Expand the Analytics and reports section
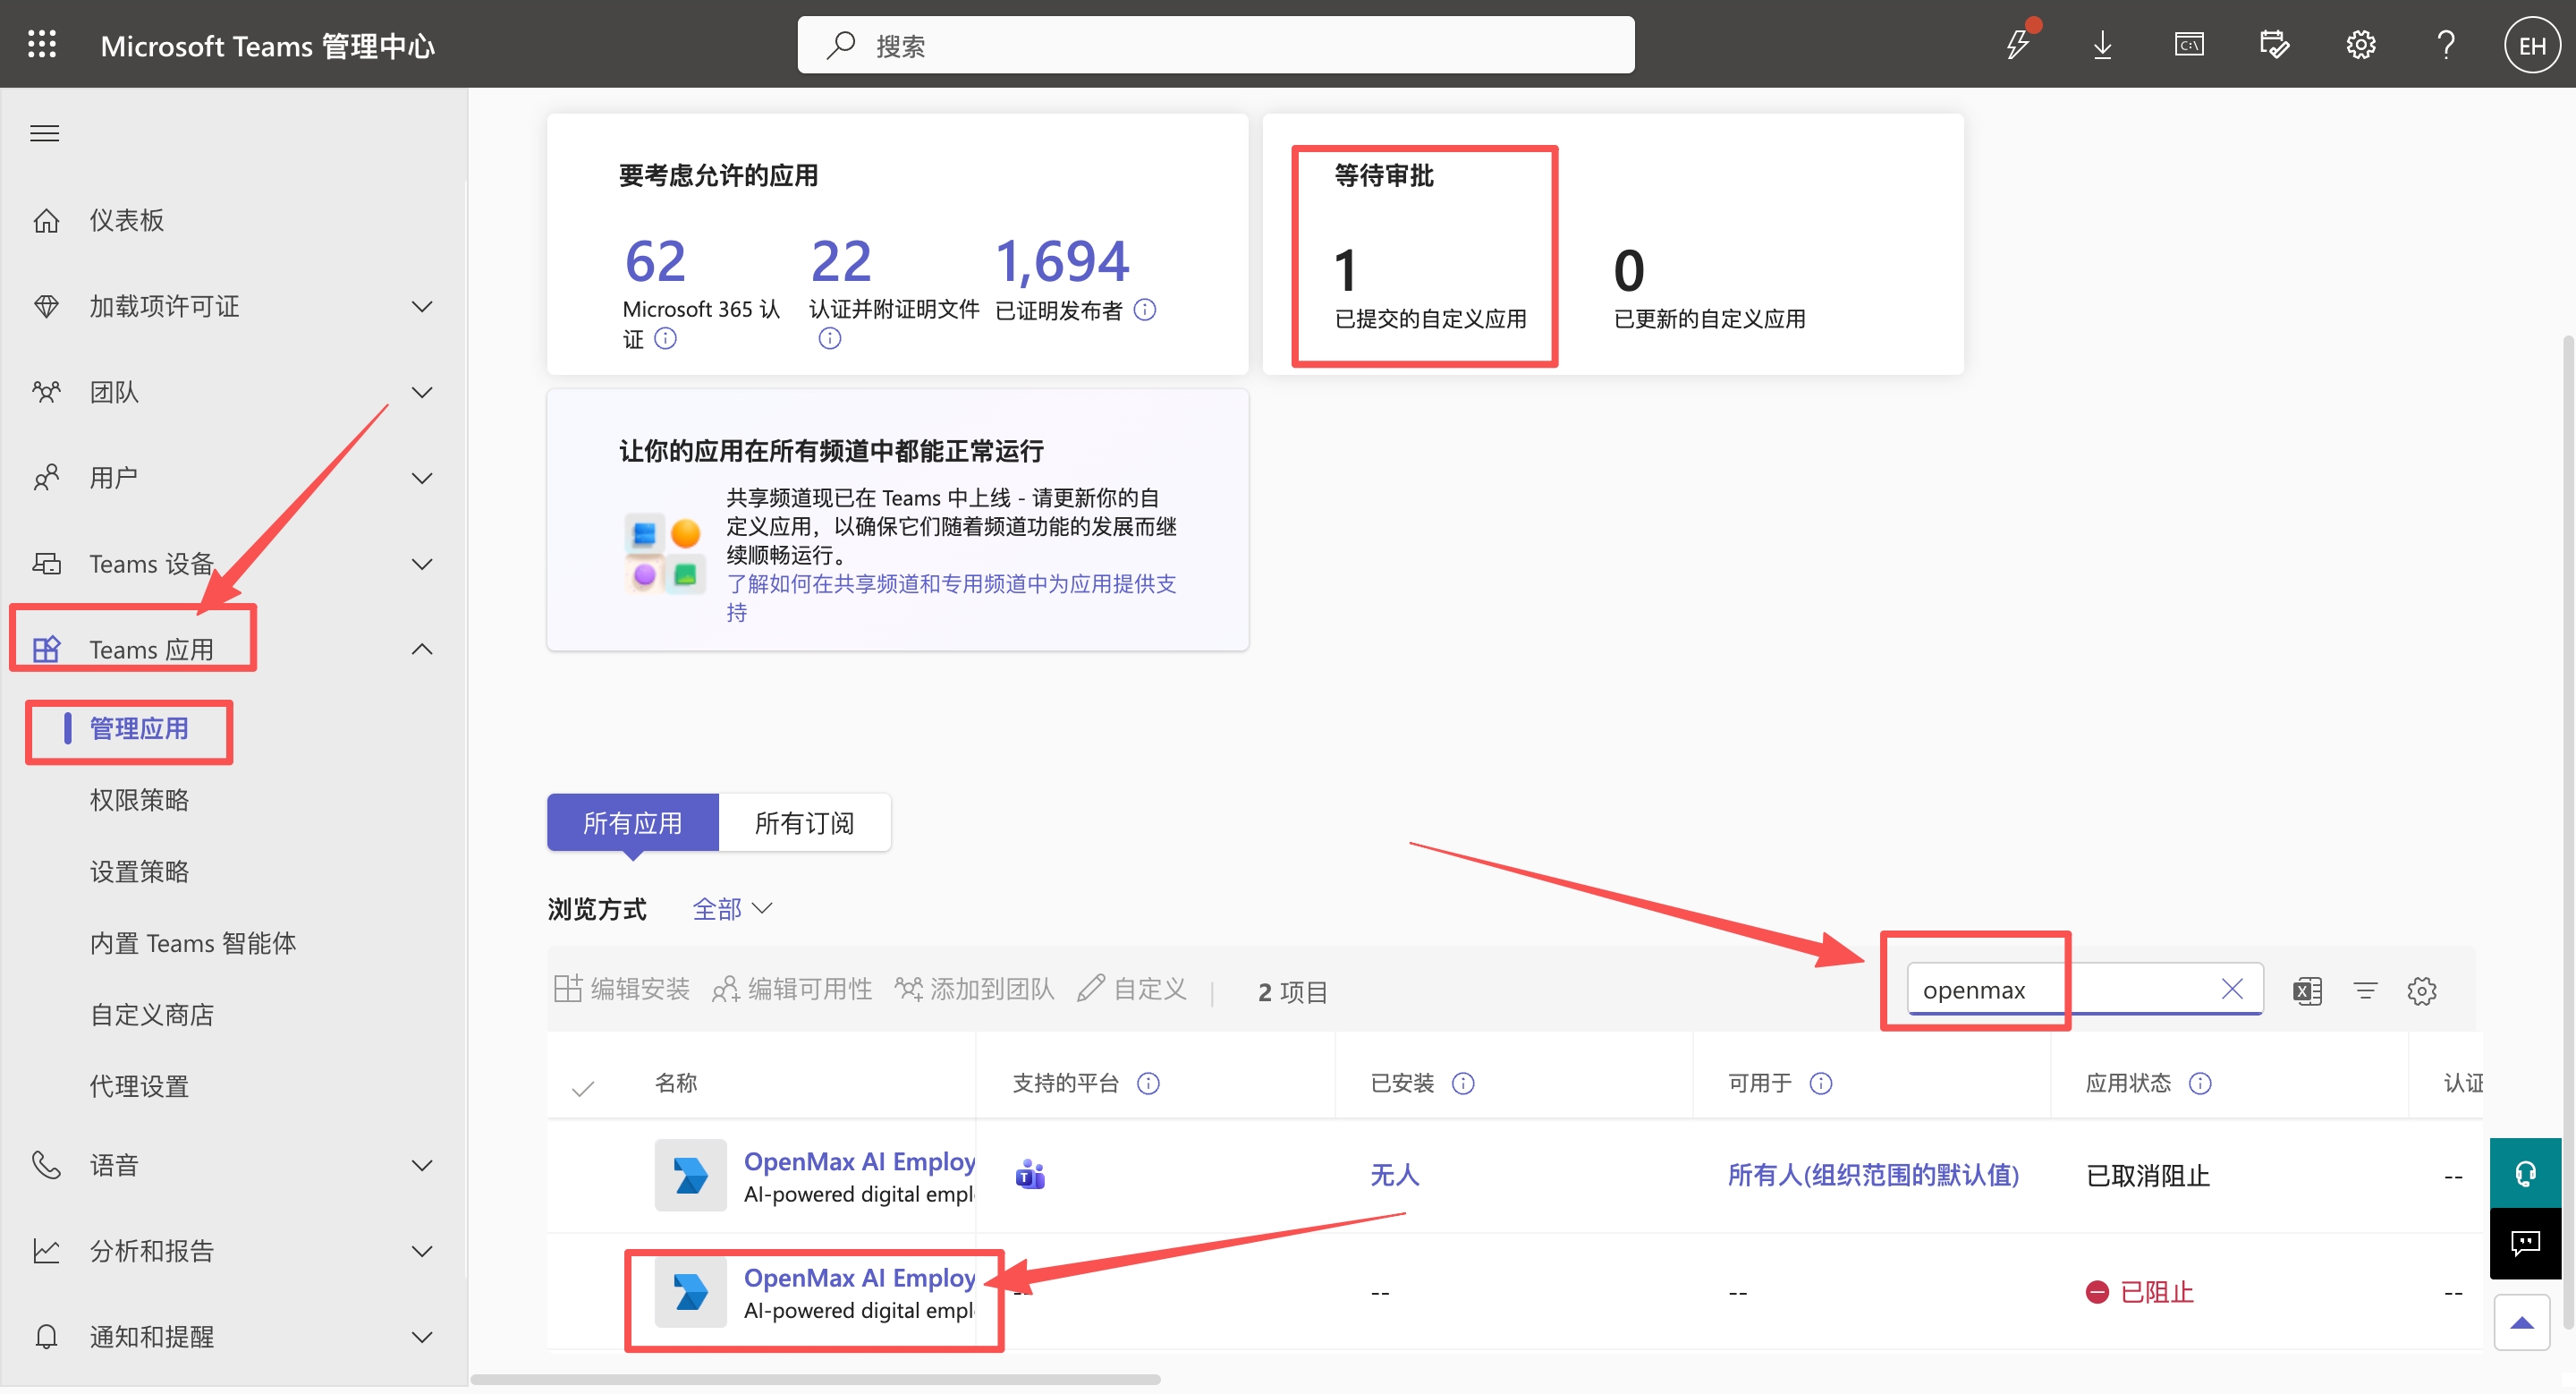Viewport: 2576px width, 1394px height. (x=422, y=1251)
